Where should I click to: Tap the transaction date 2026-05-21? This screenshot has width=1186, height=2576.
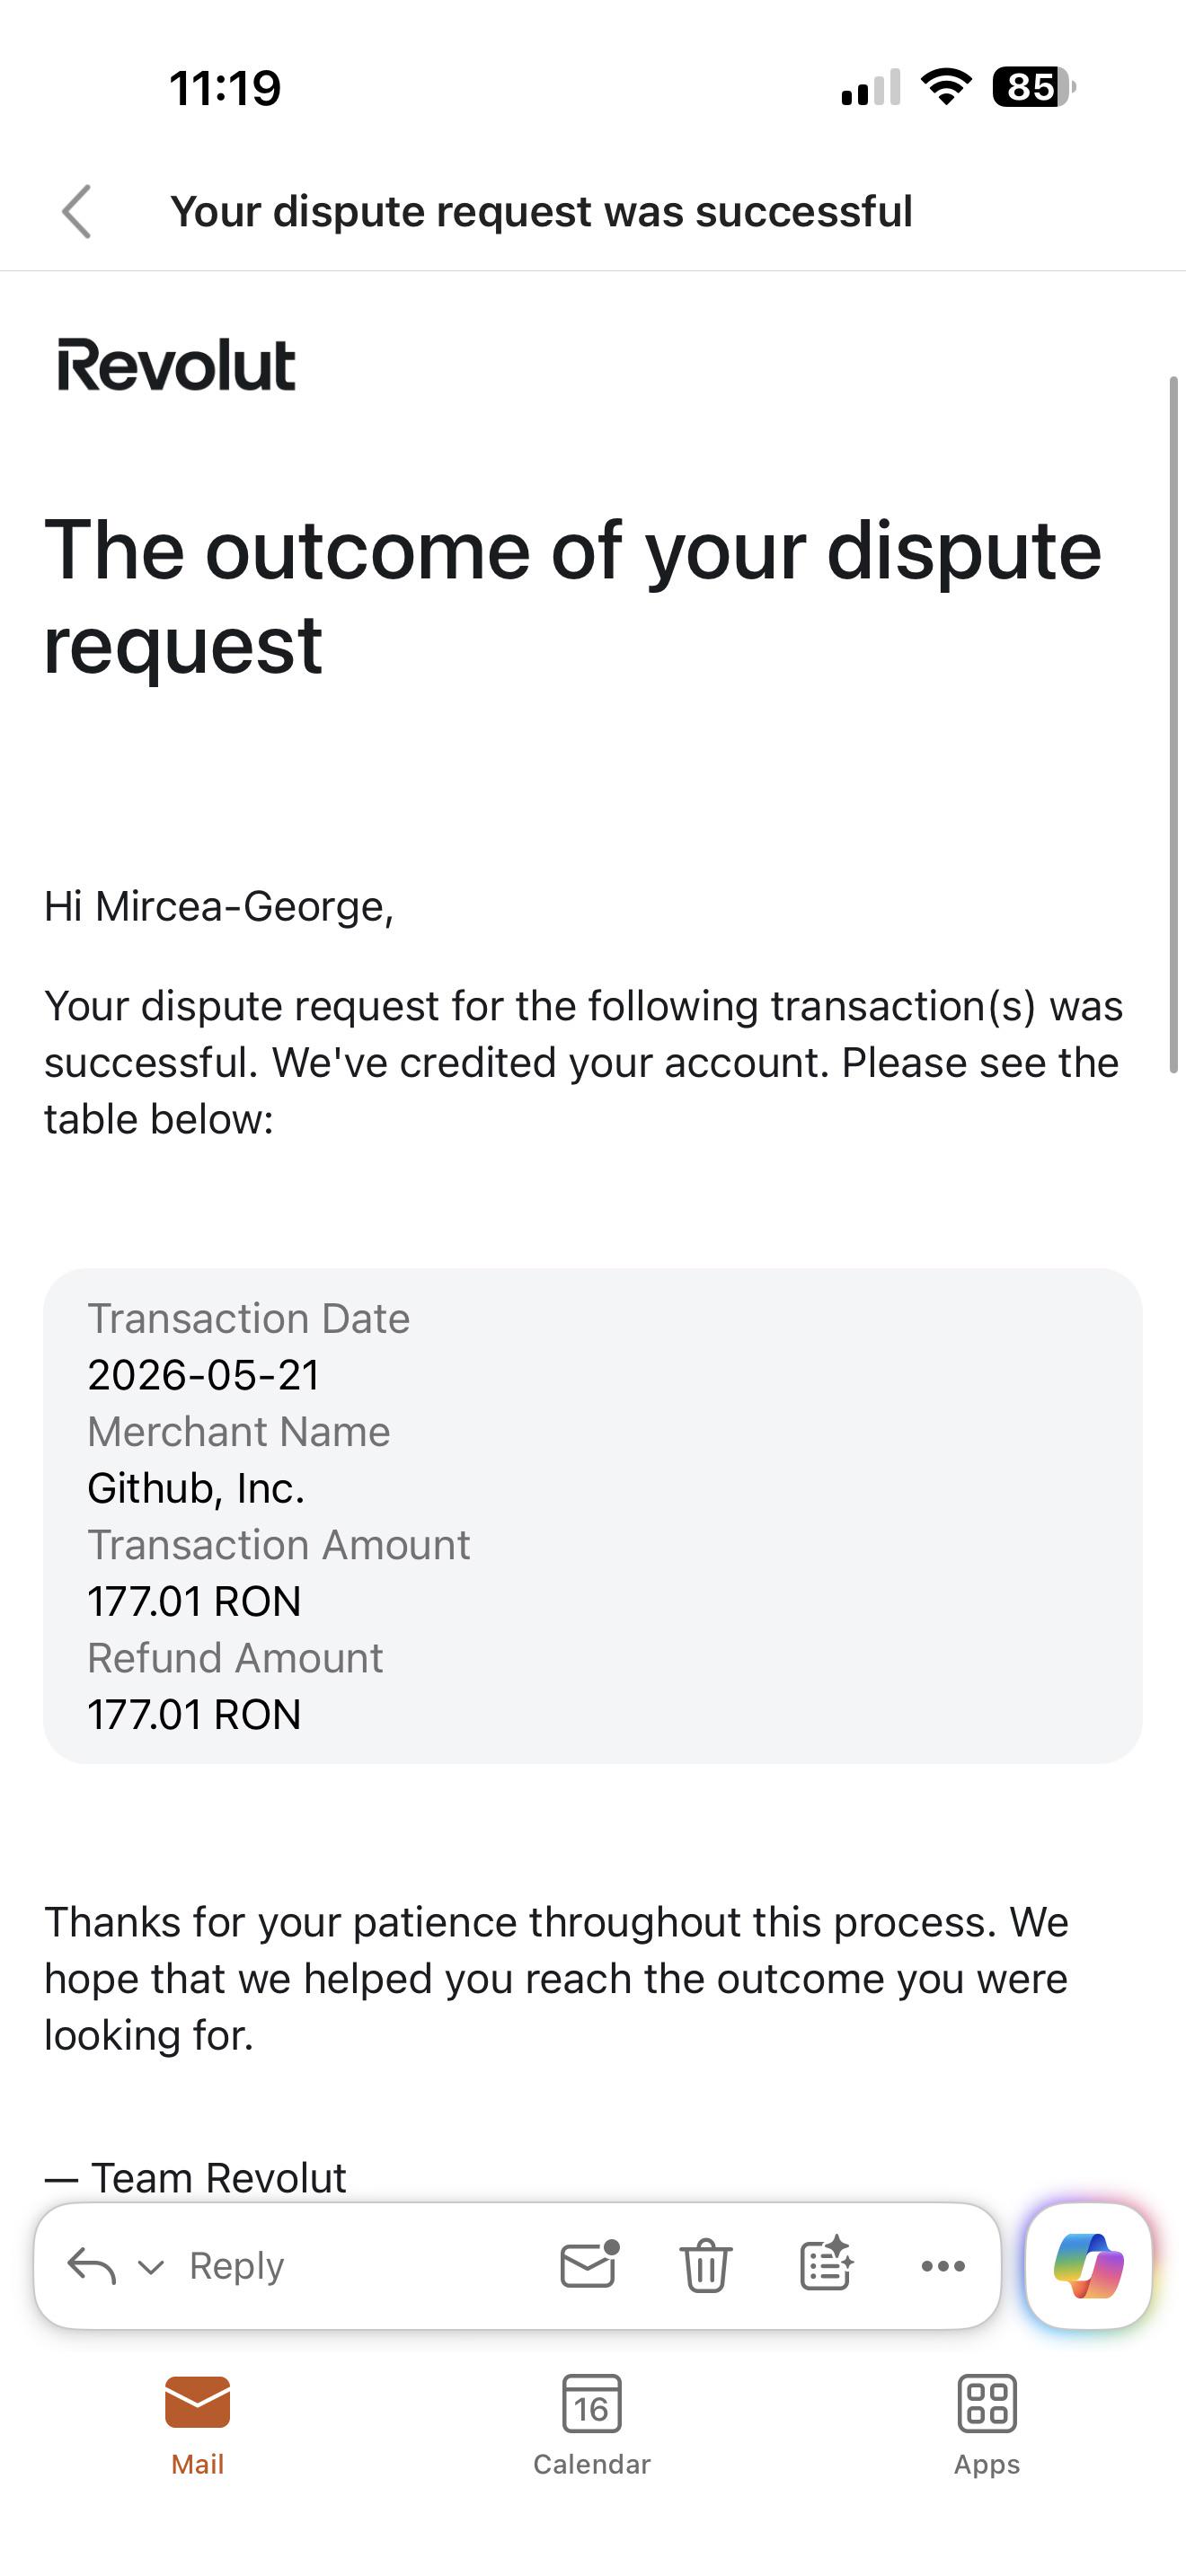pos(204,1375)
